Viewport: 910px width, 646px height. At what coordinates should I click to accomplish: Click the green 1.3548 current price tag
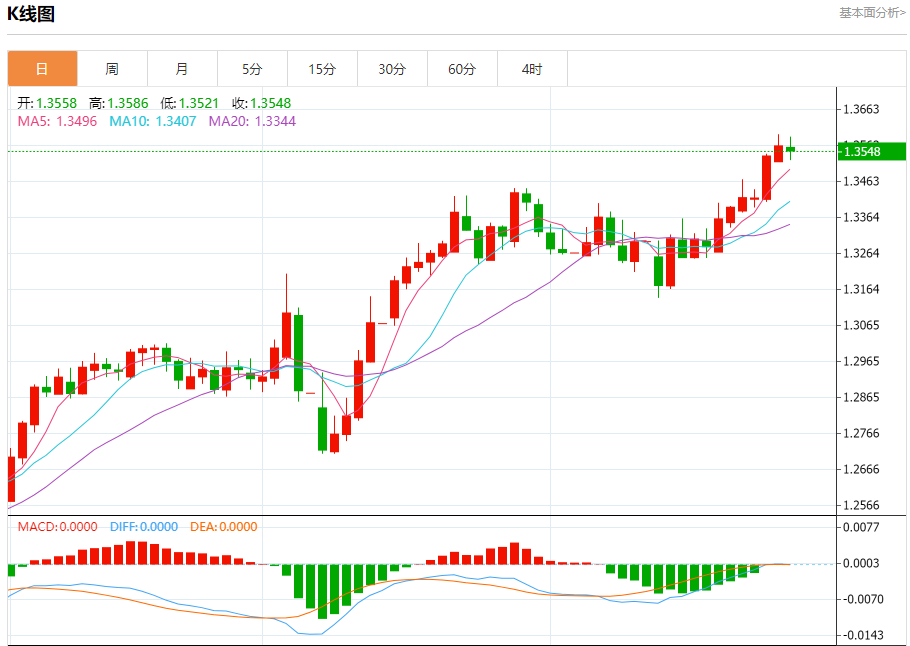871,151
